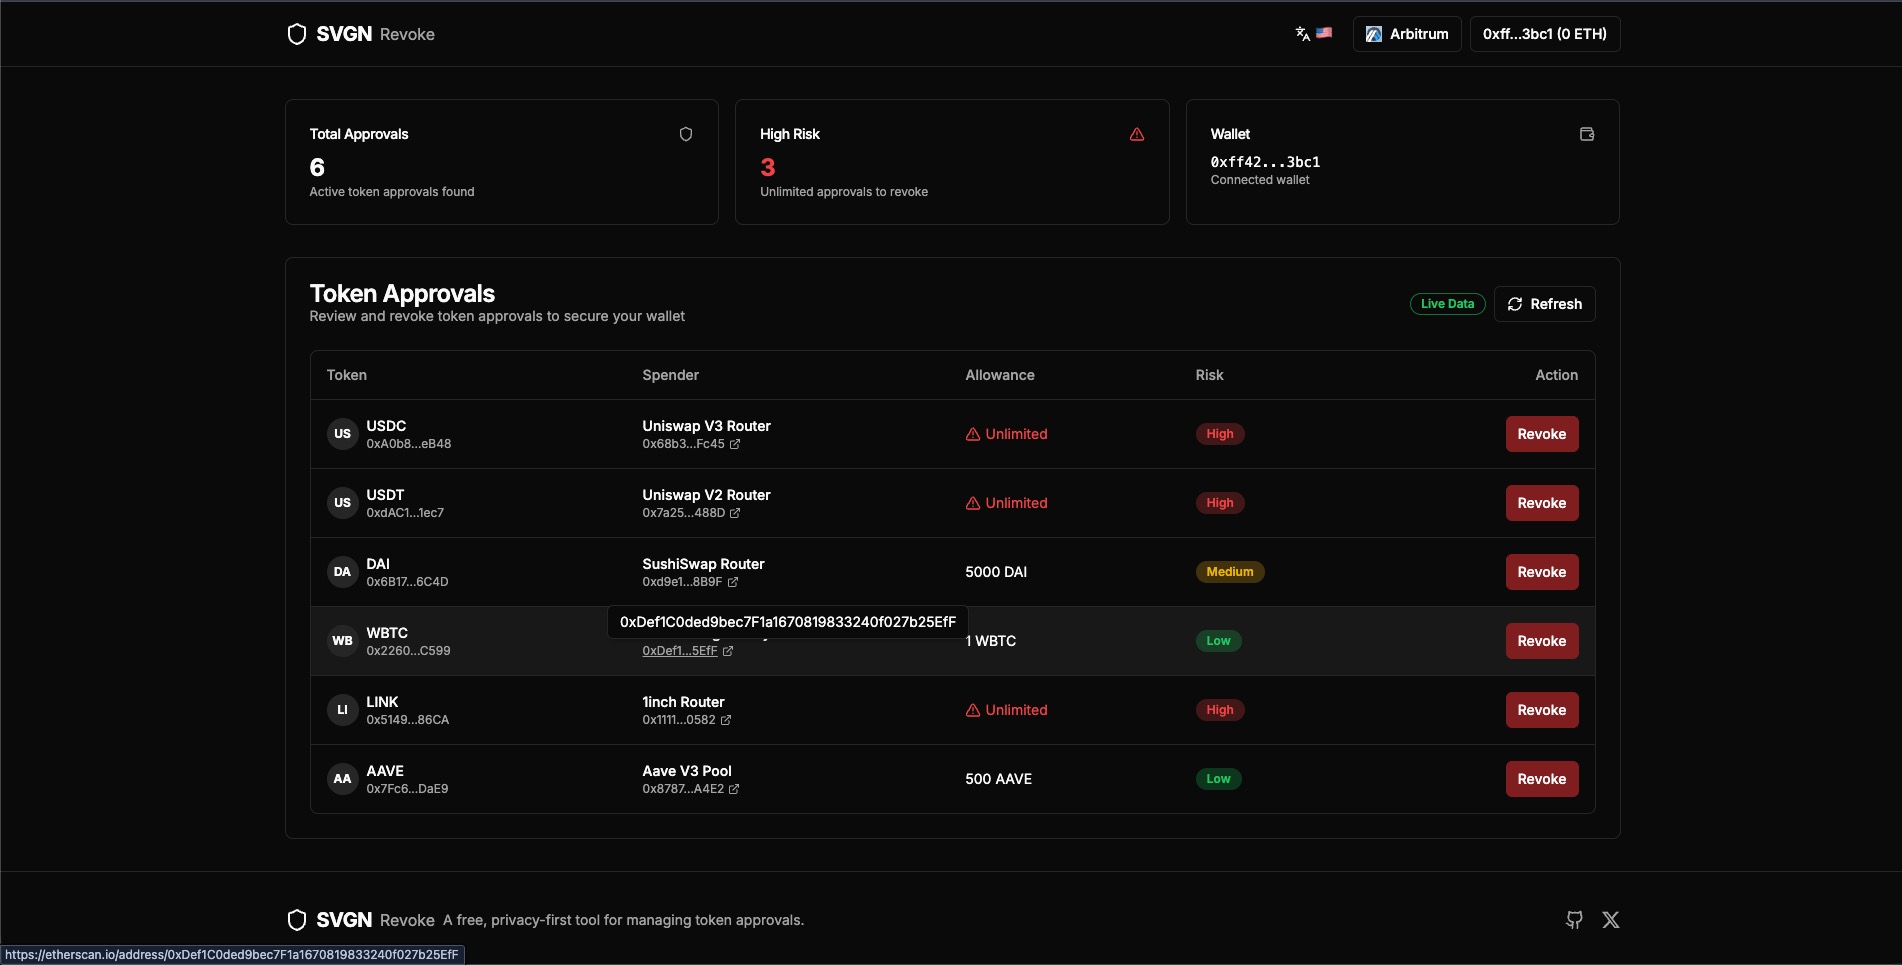Click the shield icon on Total Approvals card

[685, 133]
